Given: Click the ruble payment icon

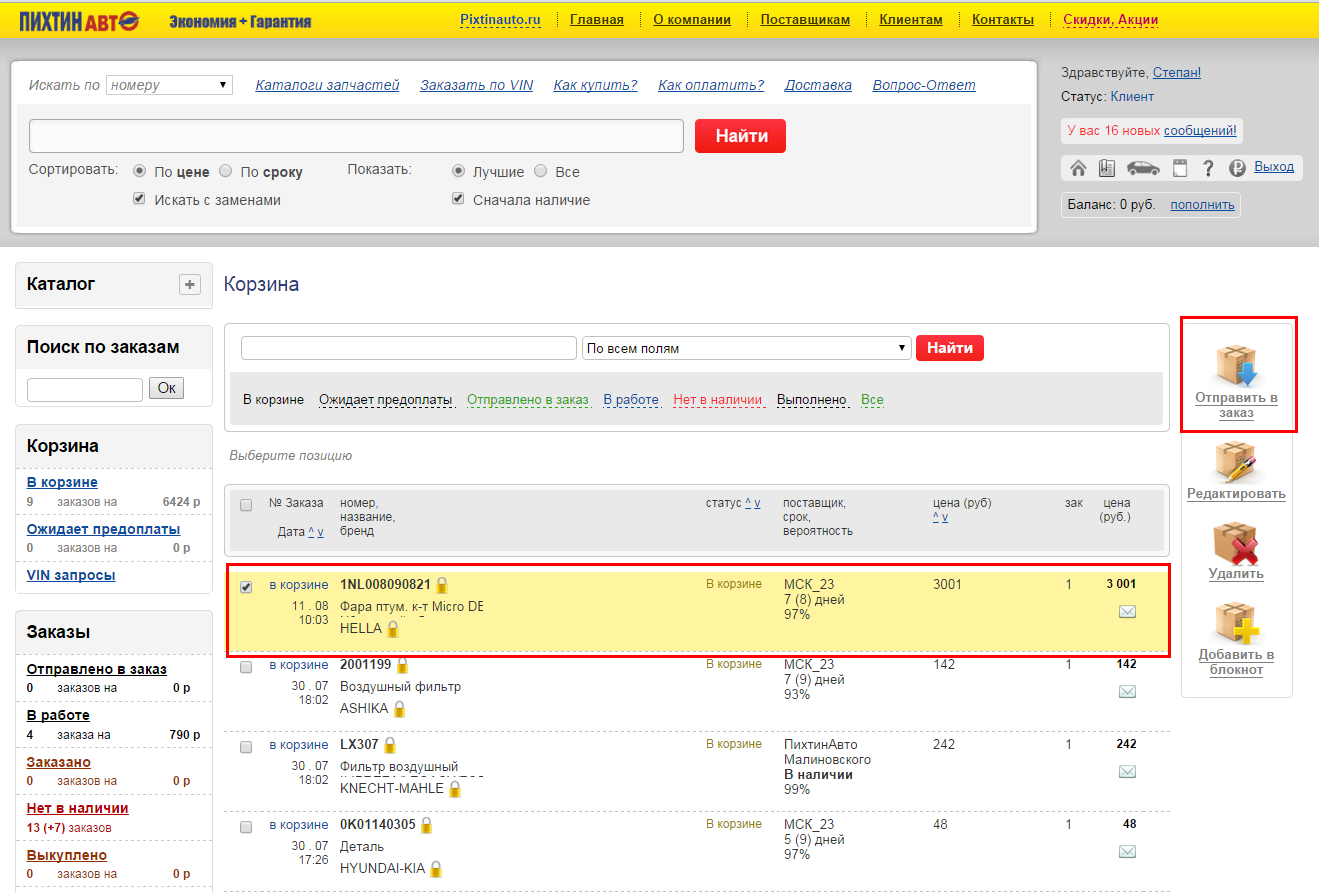Looking at the screenshot, I should tap(1237, 168).
